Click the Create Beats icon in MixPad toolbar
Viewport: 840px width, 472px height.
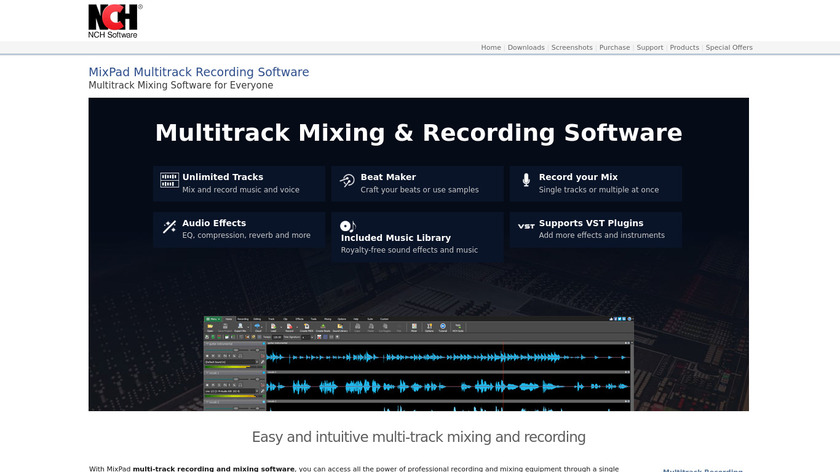click(x=323, y=327)
